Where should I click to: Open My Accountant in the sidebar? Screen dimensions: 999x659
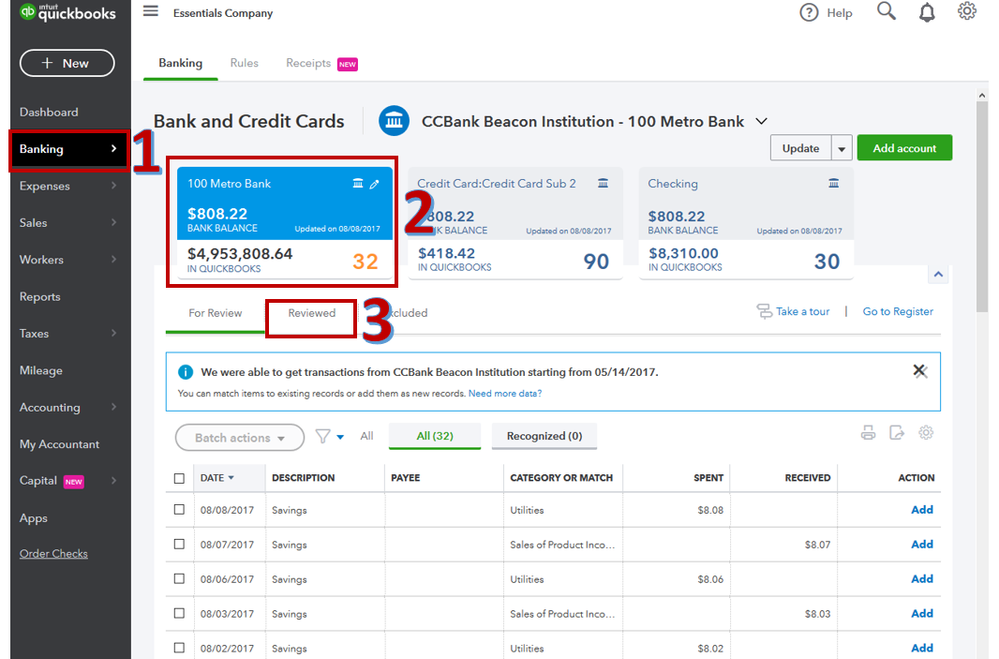59,444
